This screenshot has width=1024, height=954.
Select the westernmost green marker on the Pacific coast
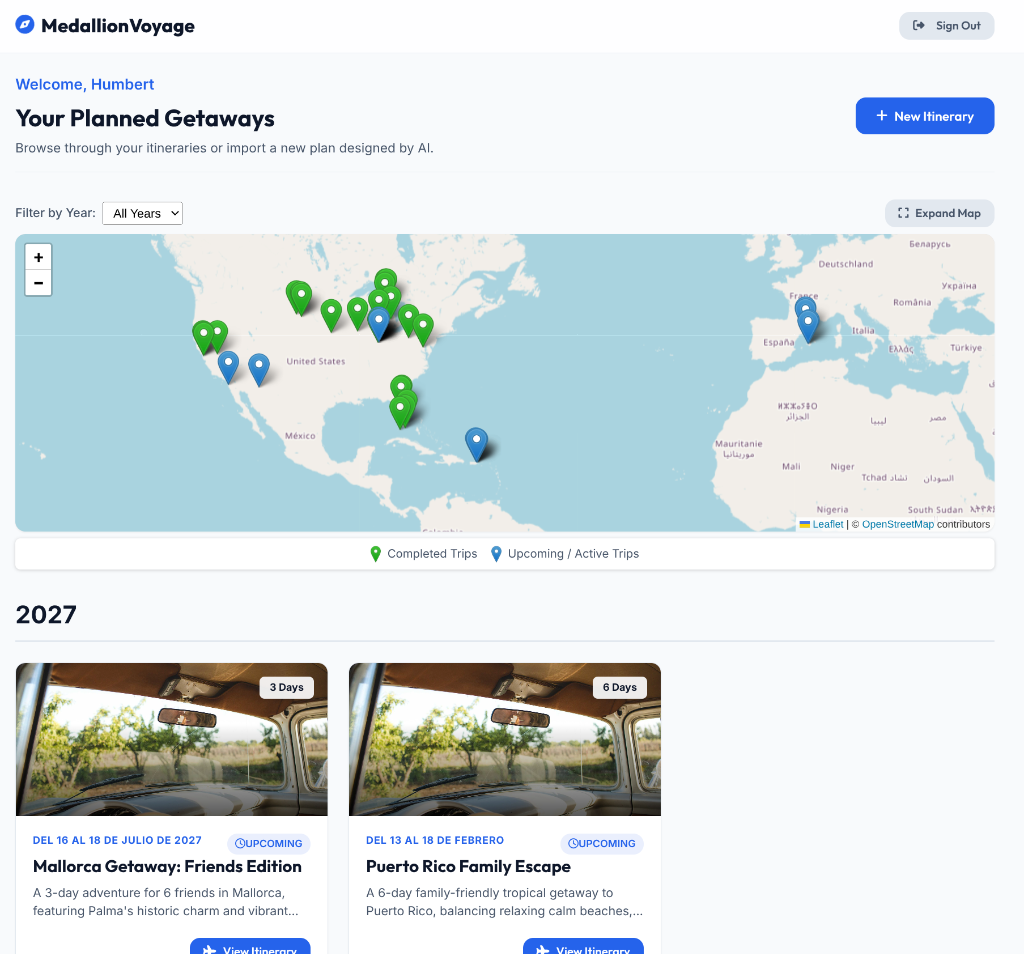point(204,338)
